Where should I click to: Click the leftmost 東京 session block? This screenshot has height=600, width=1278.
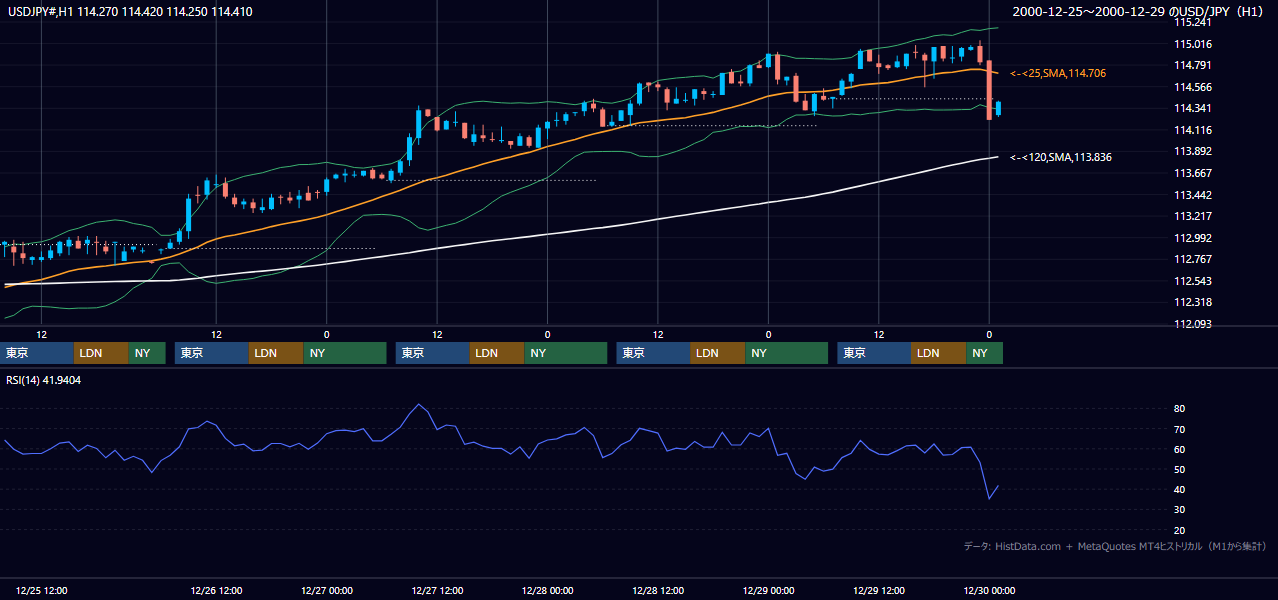click(37, 353)
